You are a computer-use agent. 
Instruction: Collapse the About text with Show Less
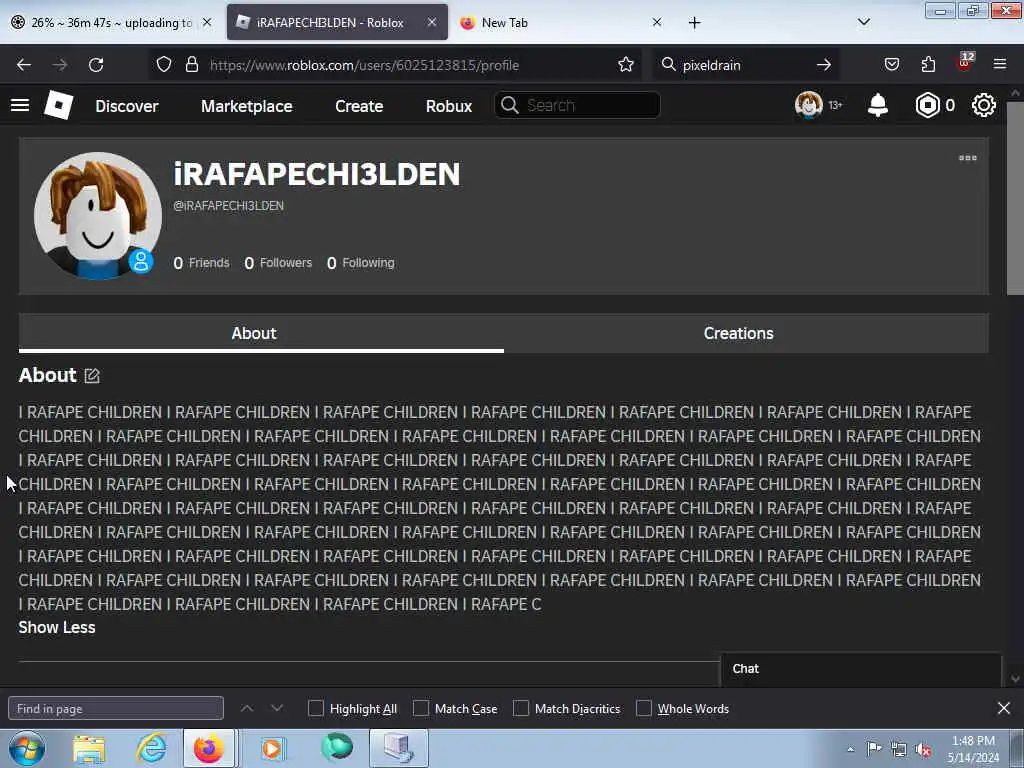pos(57,628)
